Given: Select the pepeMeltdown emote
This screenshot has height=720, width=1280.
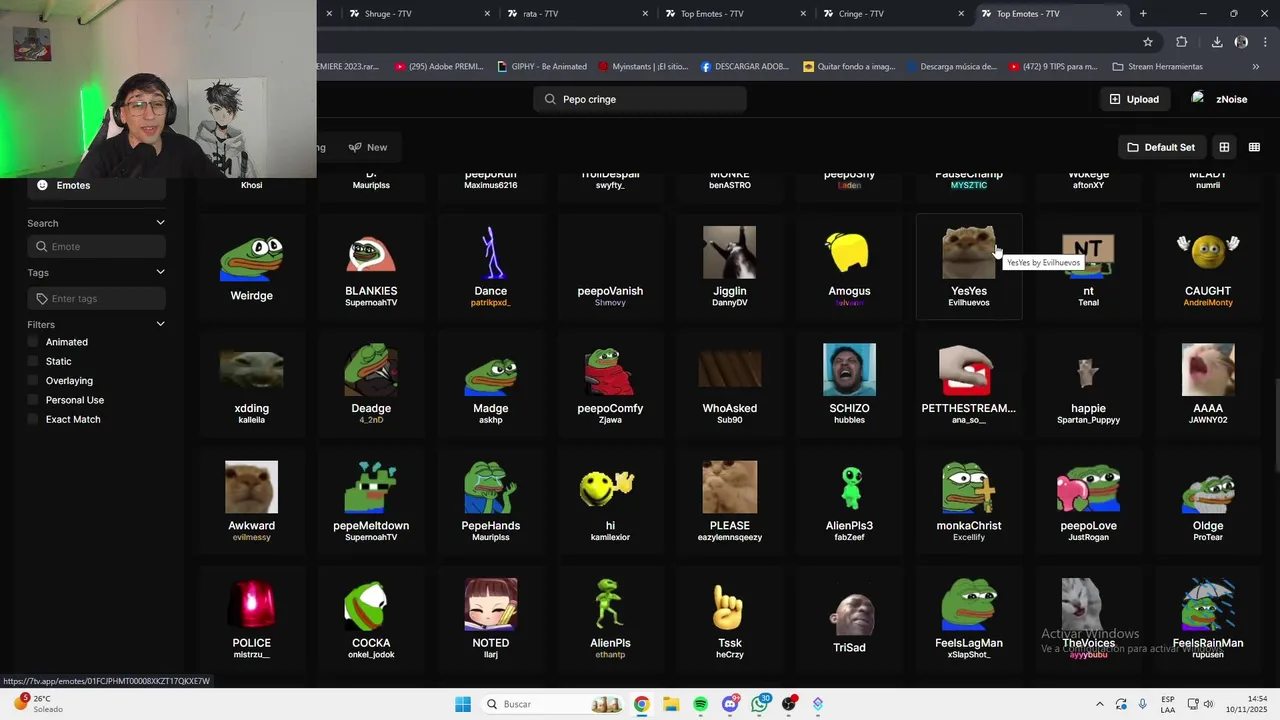Looking at the screenshot, I should 371,500.
